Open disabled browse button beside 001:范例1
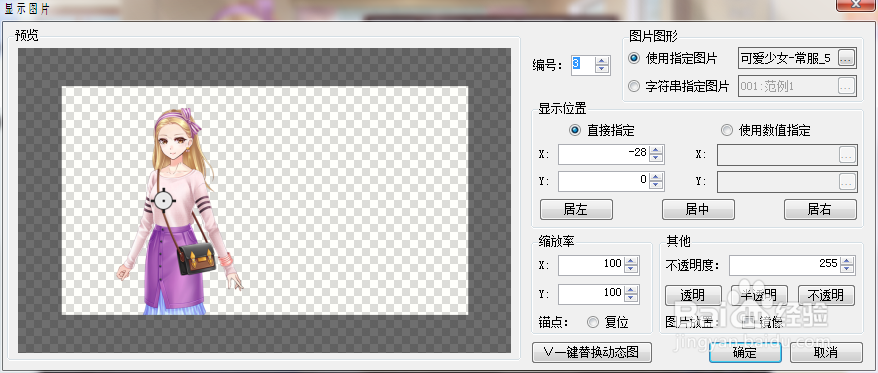 847,86
